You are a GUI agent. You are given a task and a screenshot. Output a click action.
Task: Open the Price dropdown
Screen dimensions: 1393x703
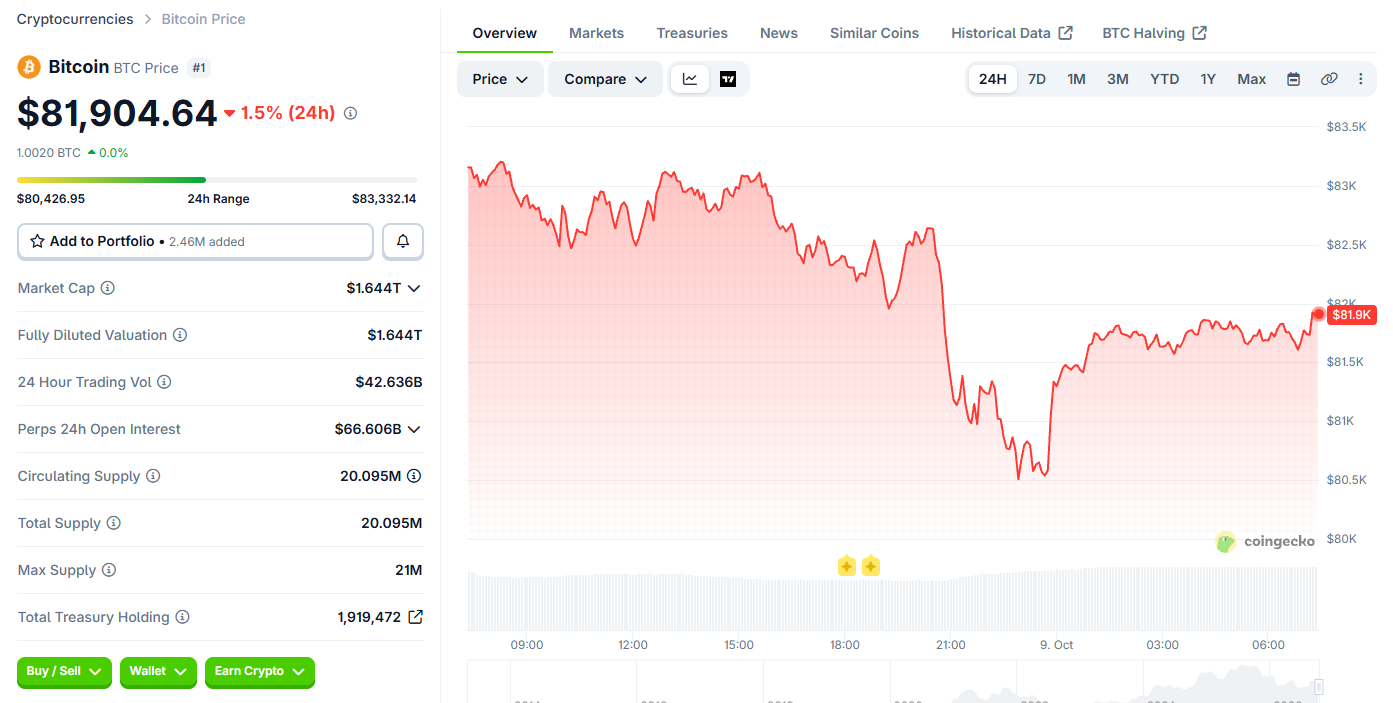[500, 79]
